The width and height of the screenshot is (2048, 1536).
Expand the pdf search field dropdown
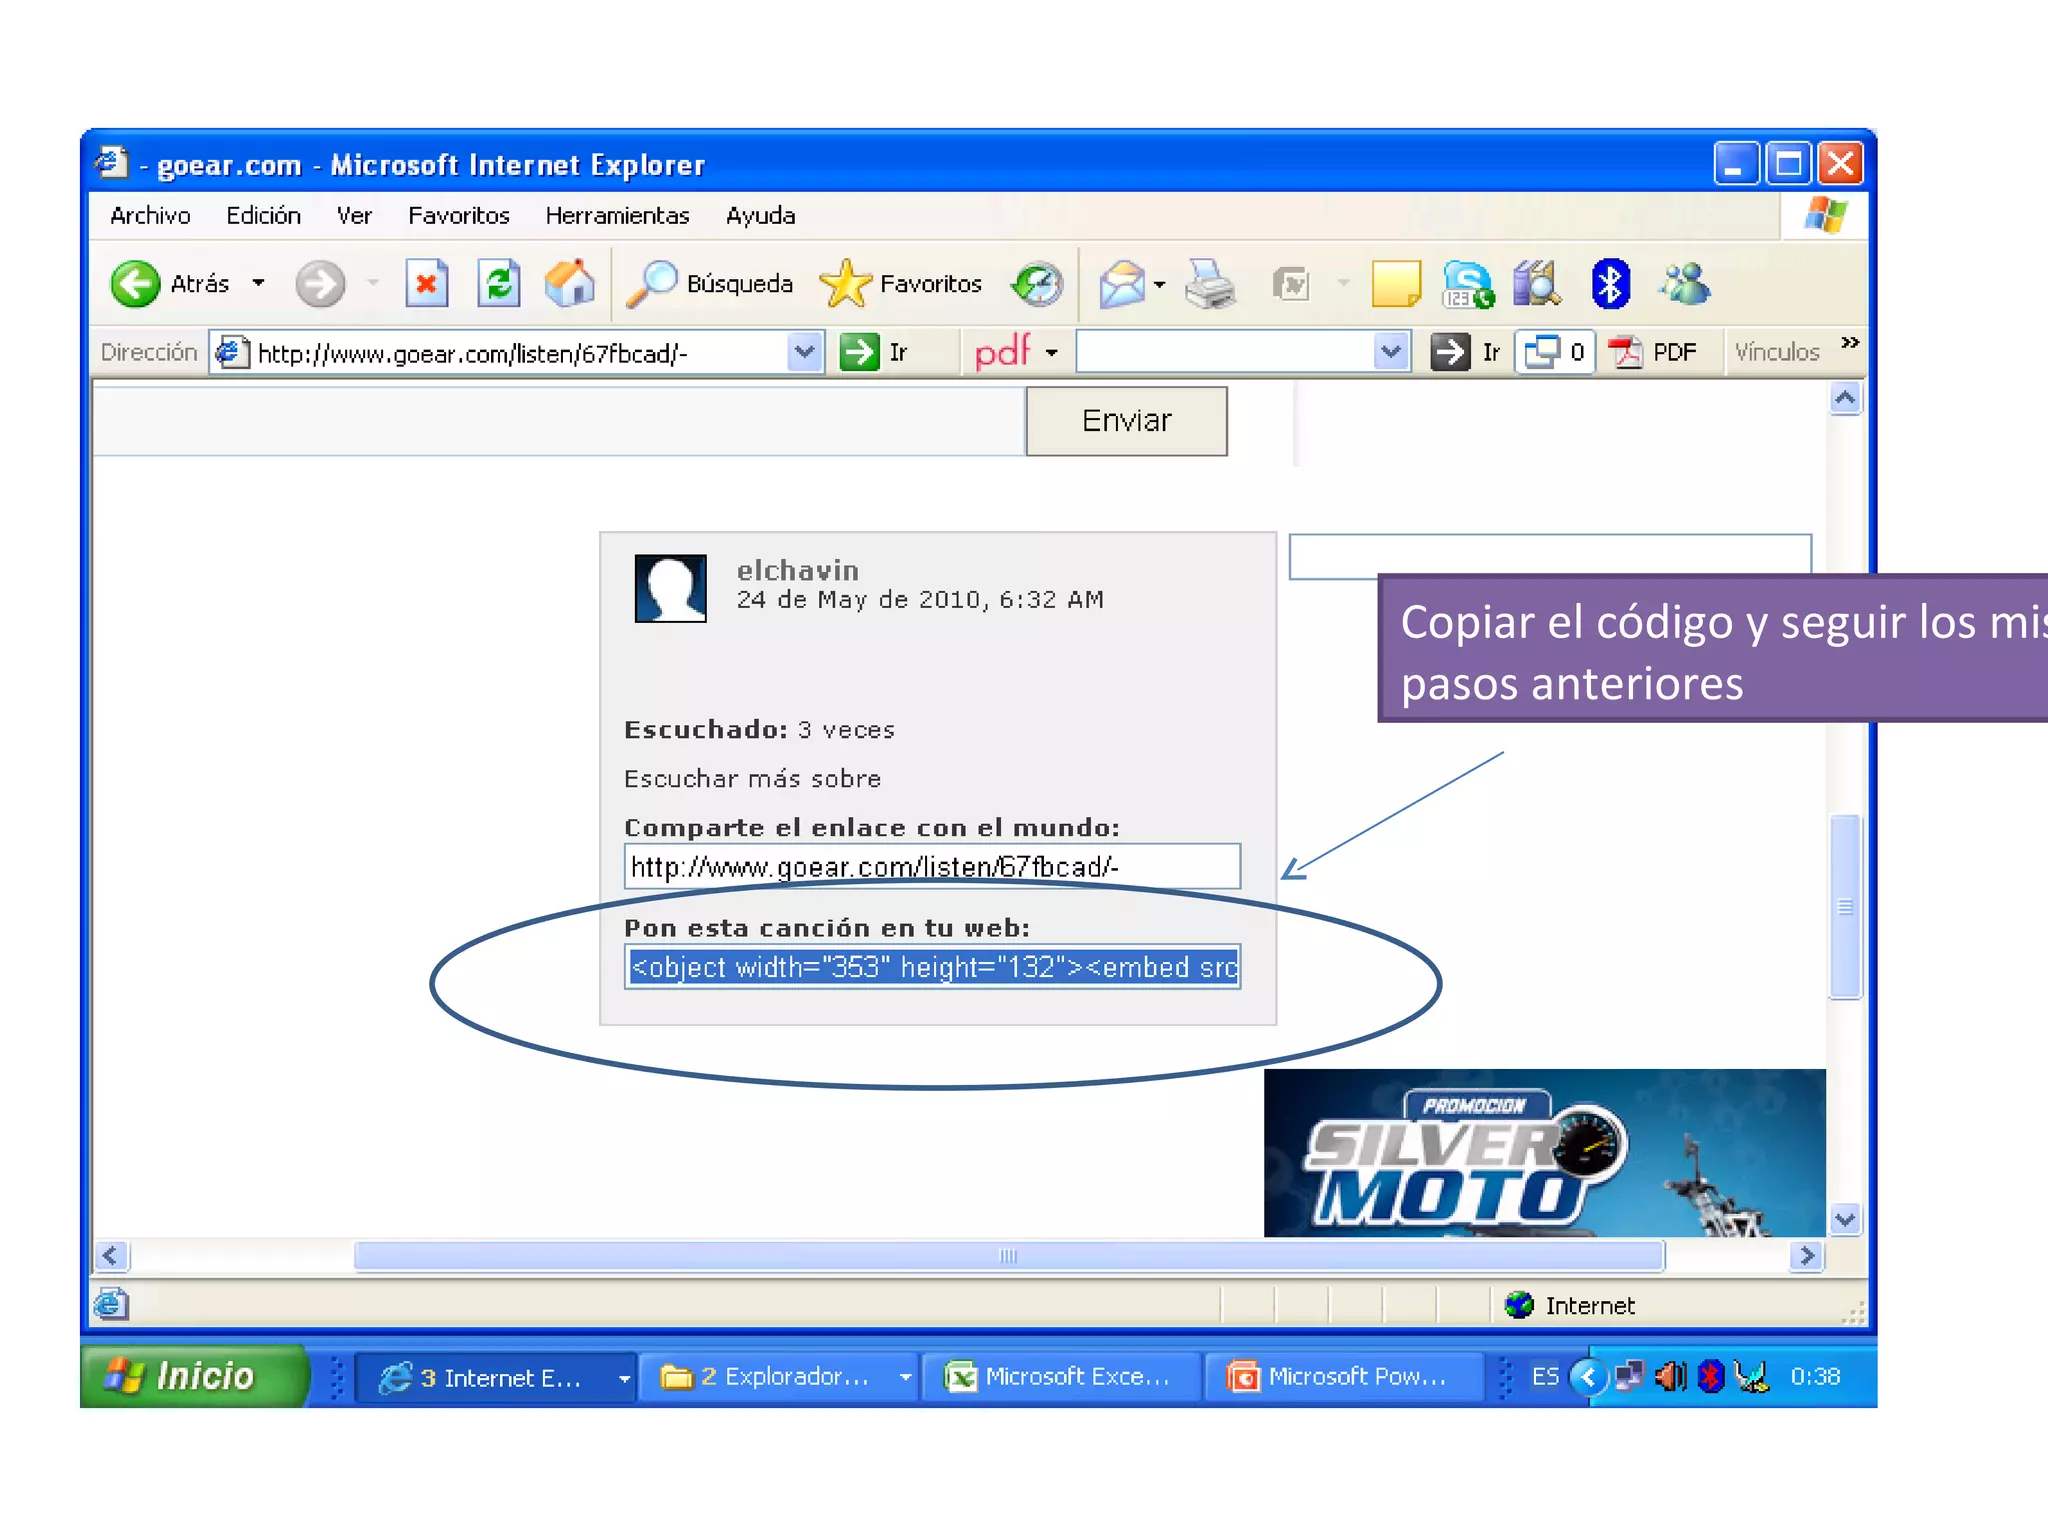pyautogui.click(x=1392, y=352)
